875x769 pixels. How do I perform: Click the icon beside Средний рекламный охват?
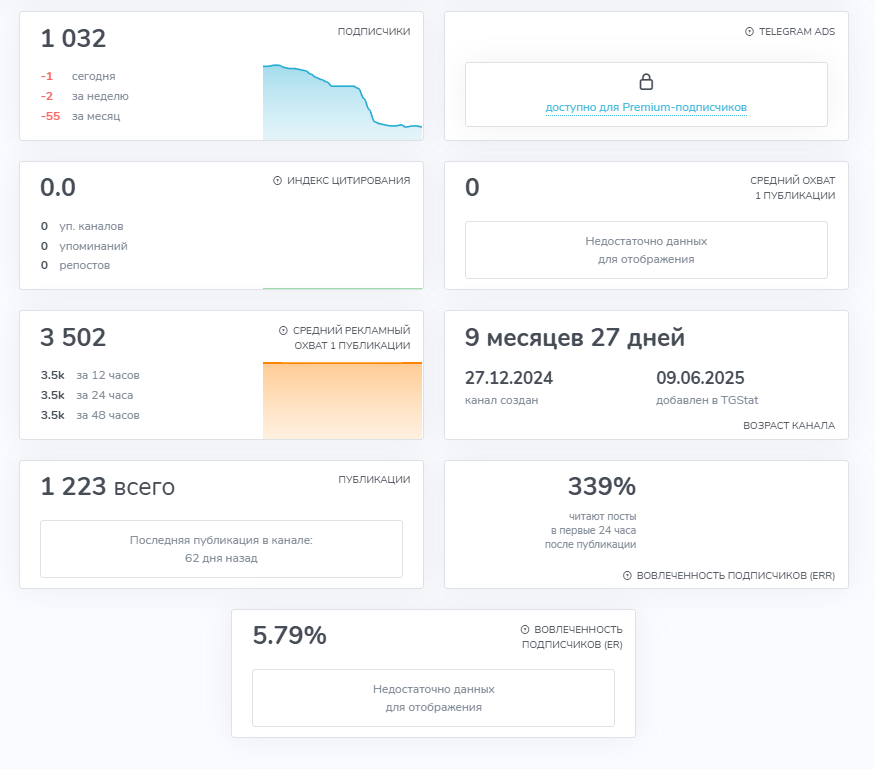[x=283, y=331]
